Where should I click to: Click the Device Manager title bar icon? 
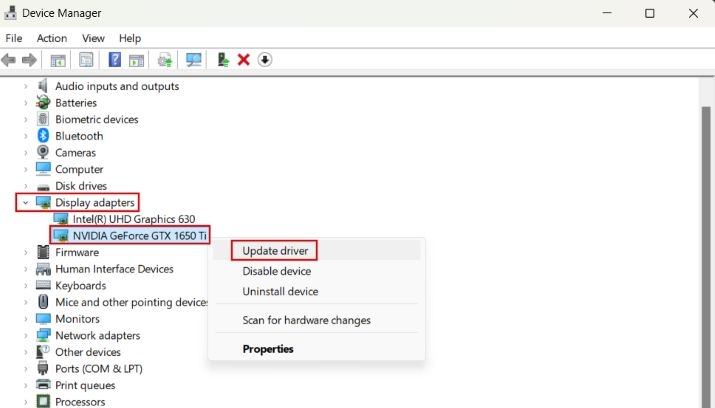10,13
